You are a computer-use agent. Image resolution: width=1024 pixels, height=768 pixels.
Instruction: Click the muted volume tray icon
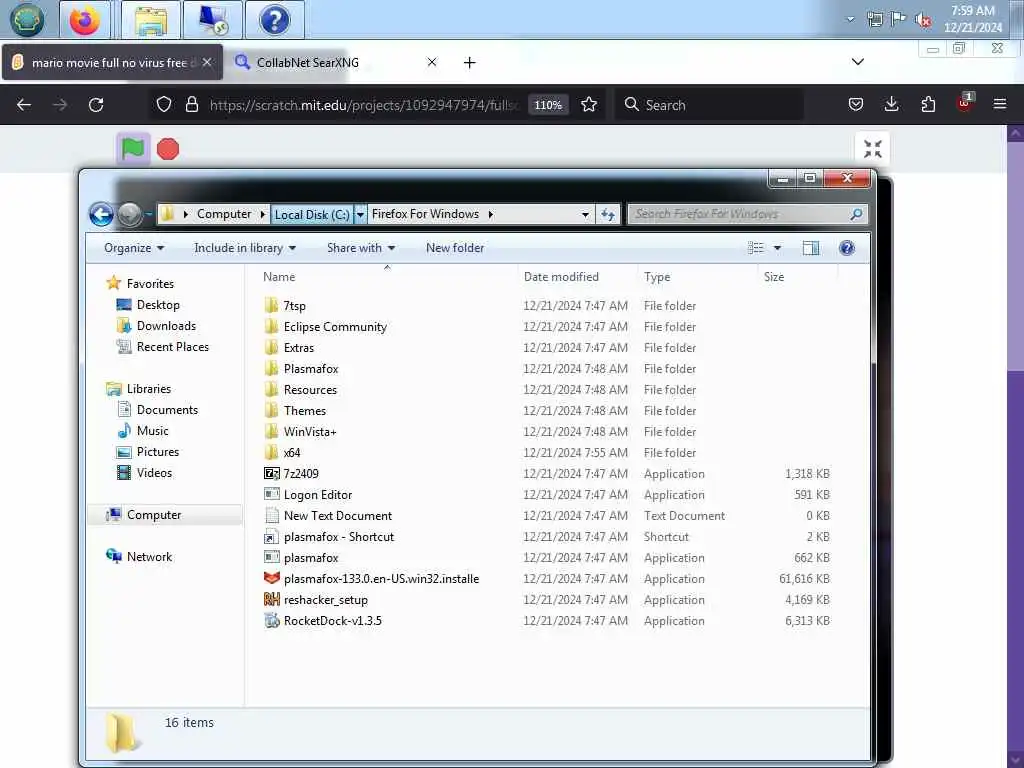(923, 20)
